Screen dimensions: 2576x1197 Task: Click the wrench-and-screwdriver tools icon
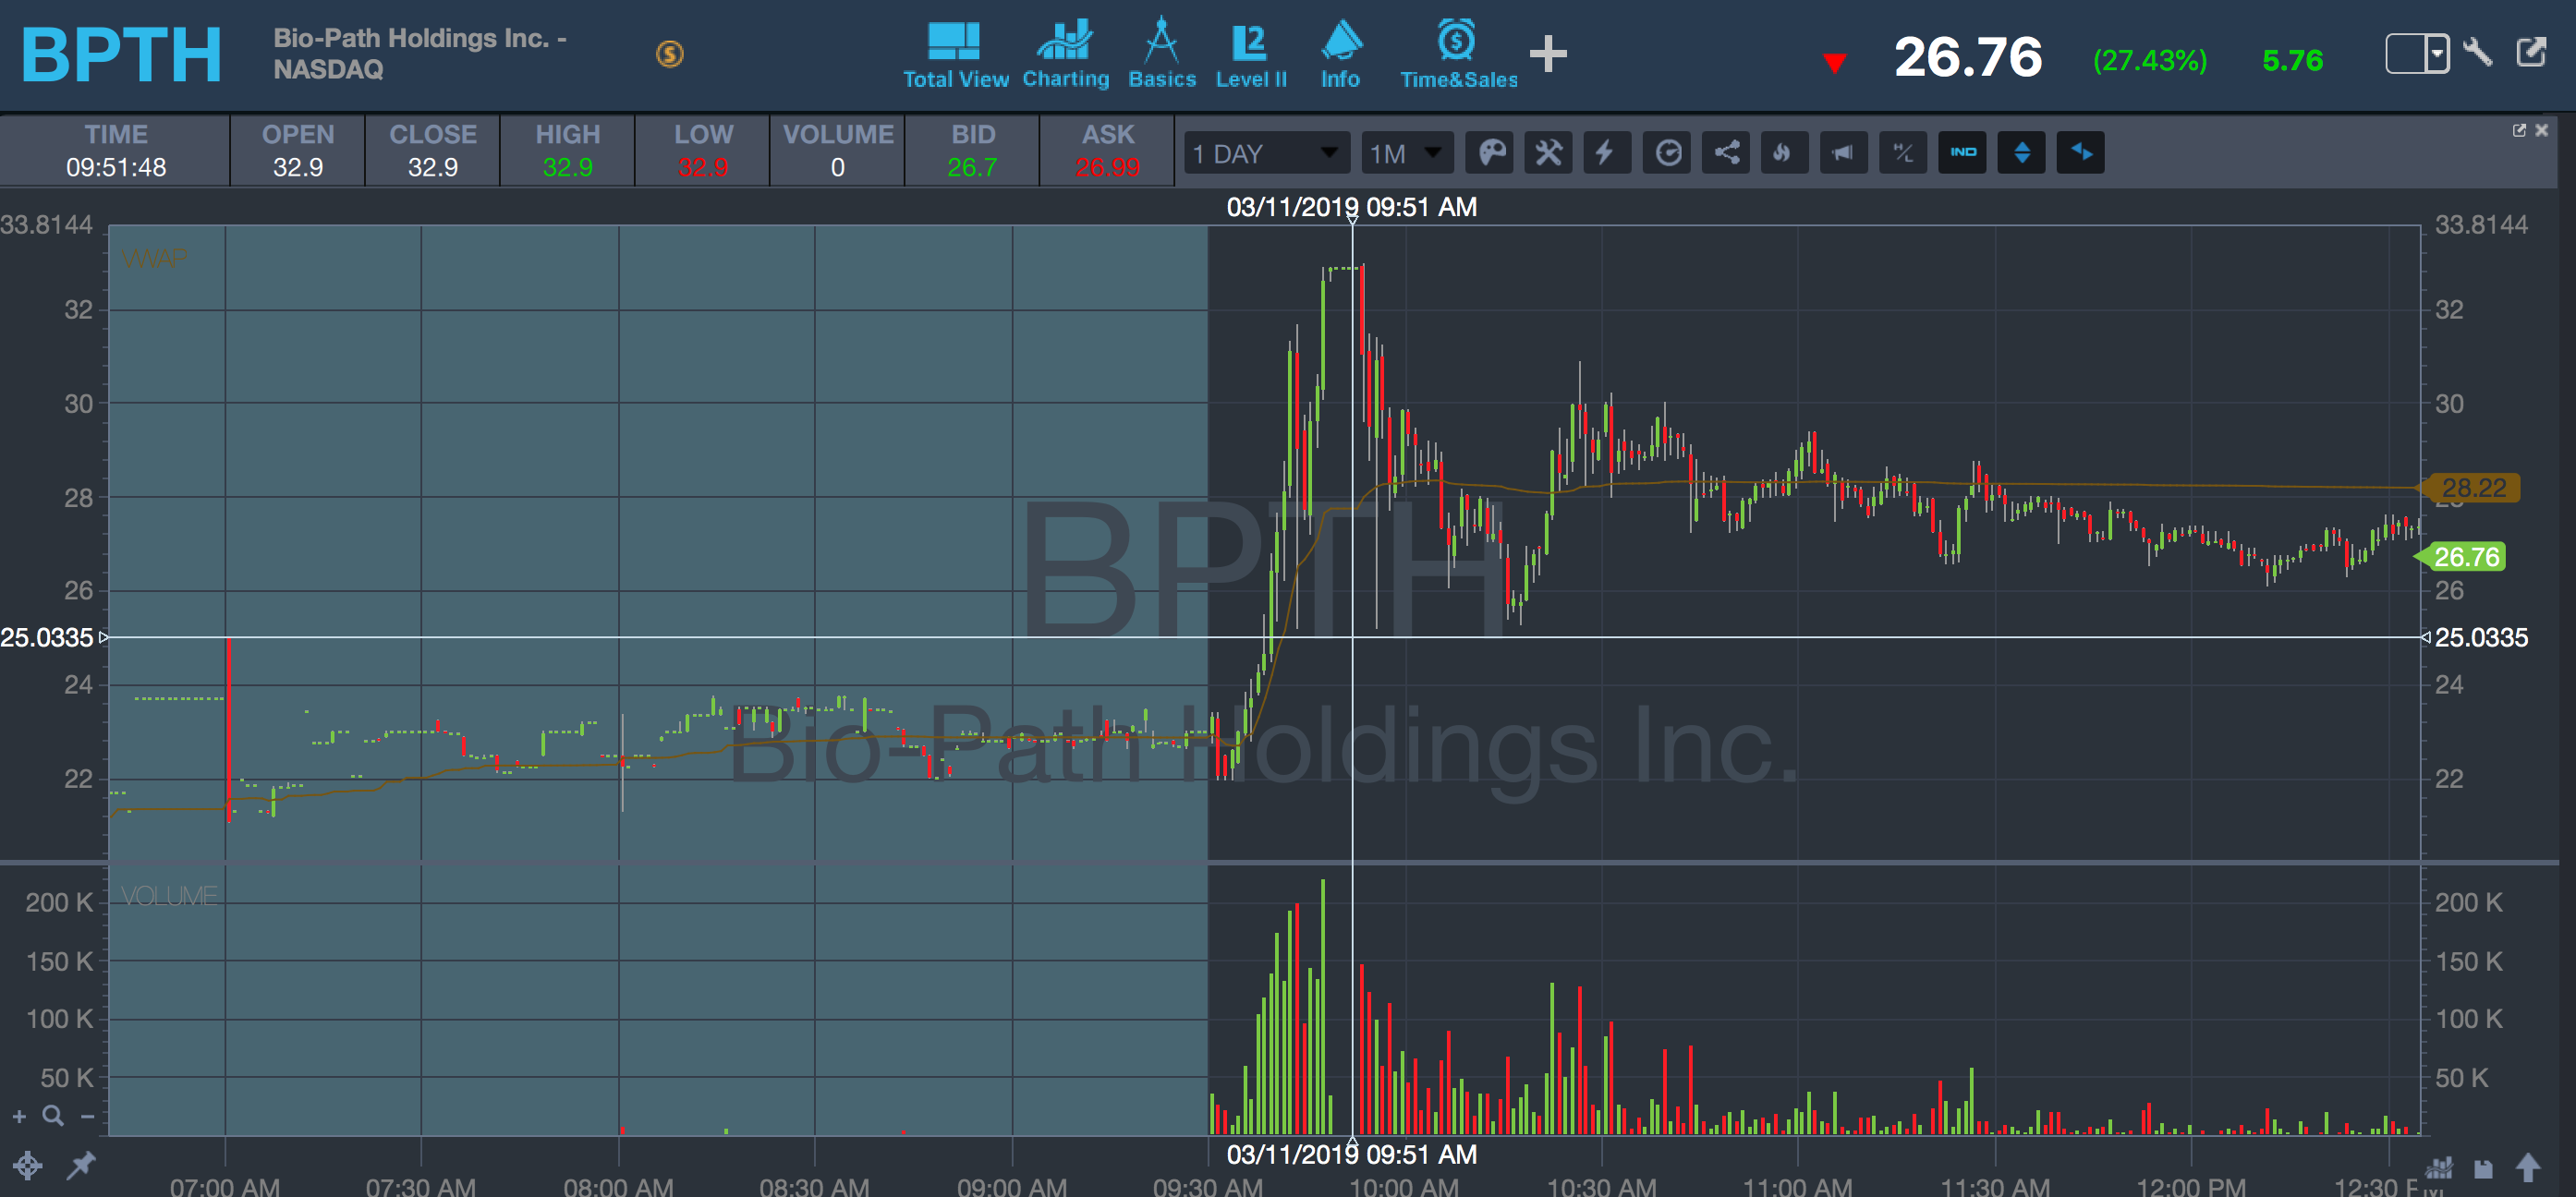click(x=1548, y=153)
